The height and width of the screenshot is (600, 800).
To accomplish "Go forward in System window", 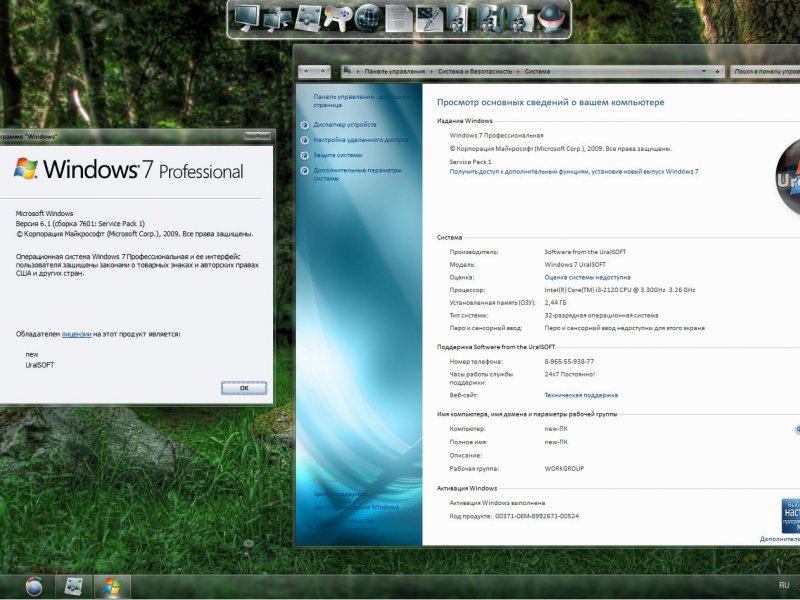I will click(x=322, y=71).
